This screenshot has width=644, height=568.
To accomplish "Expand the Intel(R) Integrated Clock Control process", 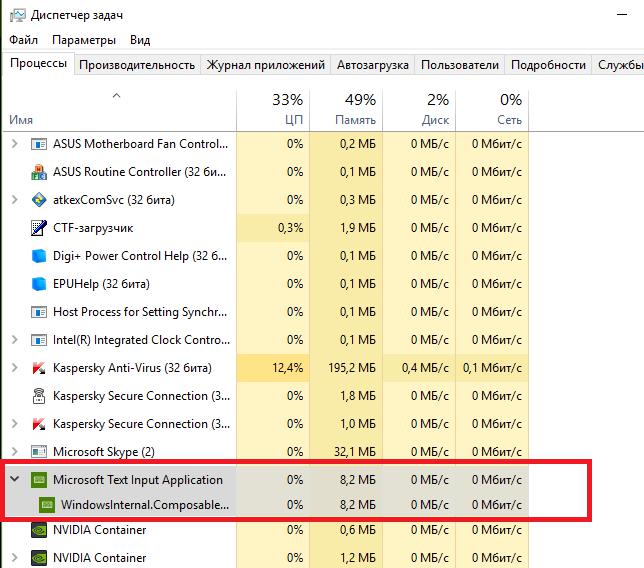I will click(15, 340).
